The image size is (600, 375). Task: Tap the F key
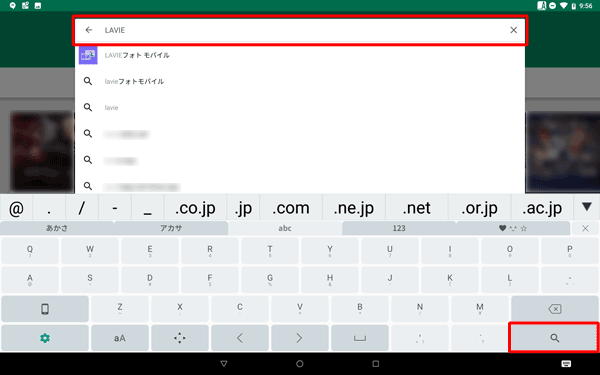[x=210, y=280]
